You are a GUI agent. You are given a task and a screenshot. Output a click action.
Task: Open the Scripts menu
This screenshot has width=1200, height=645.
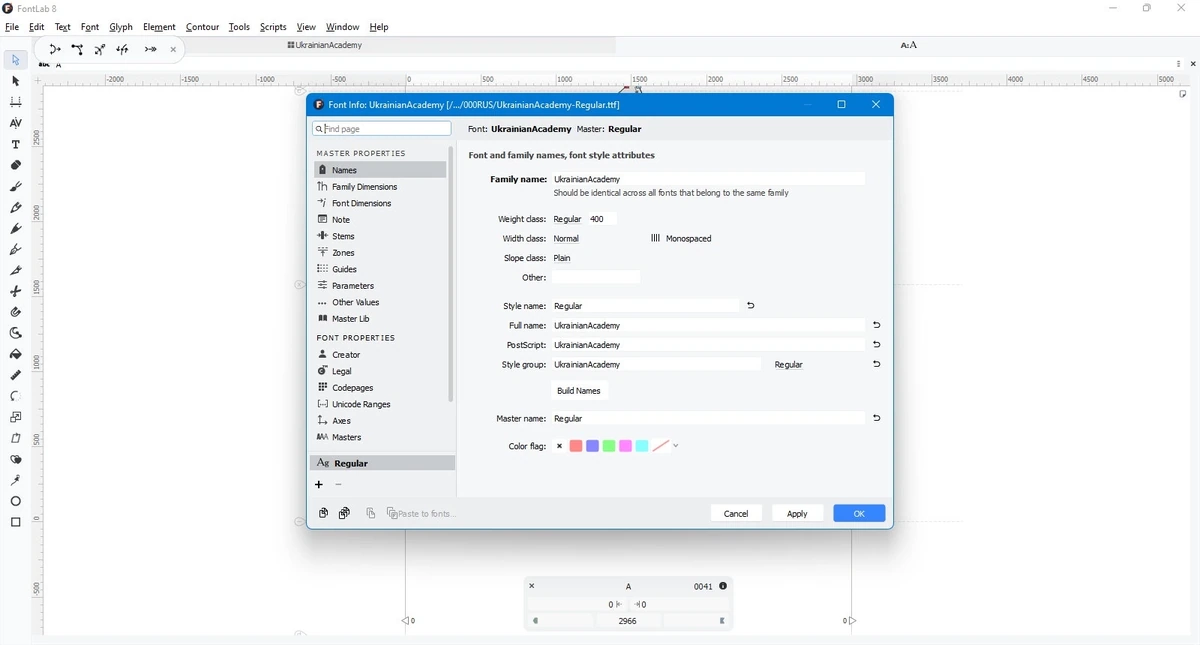click(x=273, y=27)
